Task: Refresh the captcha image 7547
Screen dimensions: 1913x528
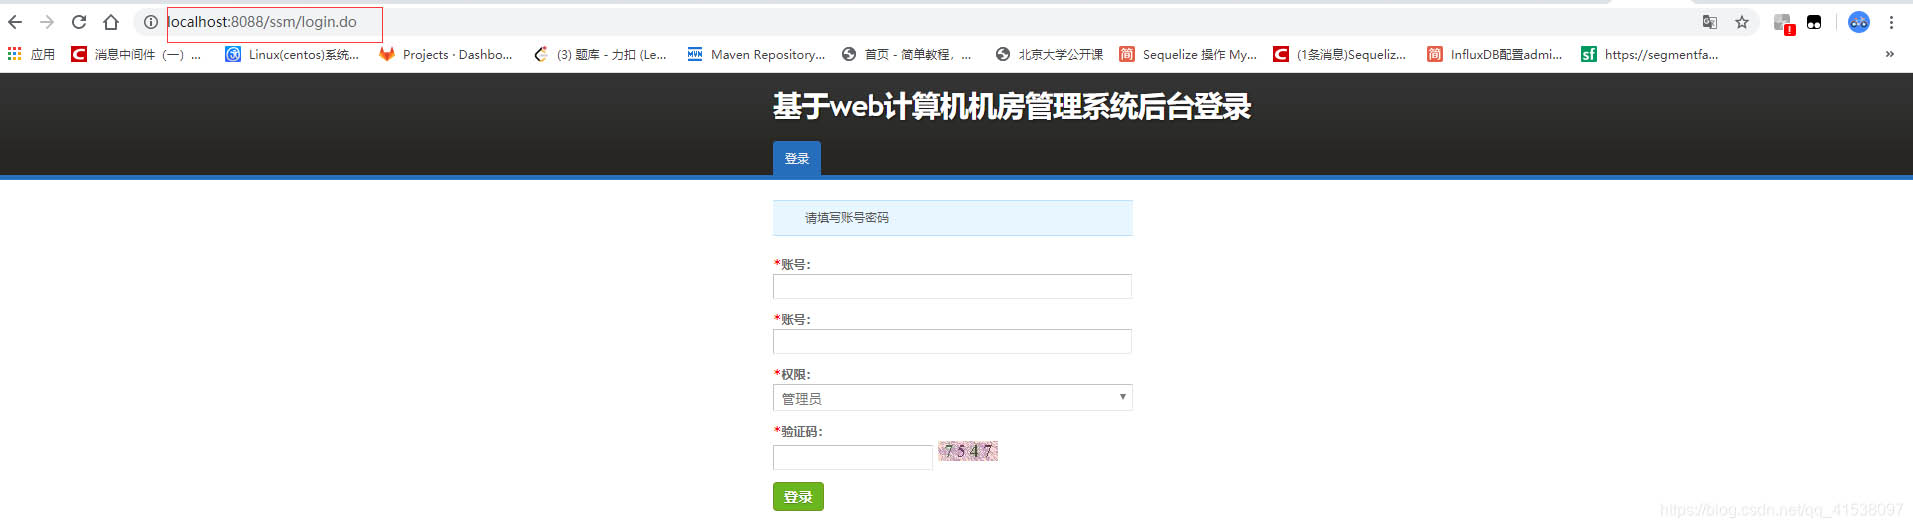Action: click(x=968, y=451)
